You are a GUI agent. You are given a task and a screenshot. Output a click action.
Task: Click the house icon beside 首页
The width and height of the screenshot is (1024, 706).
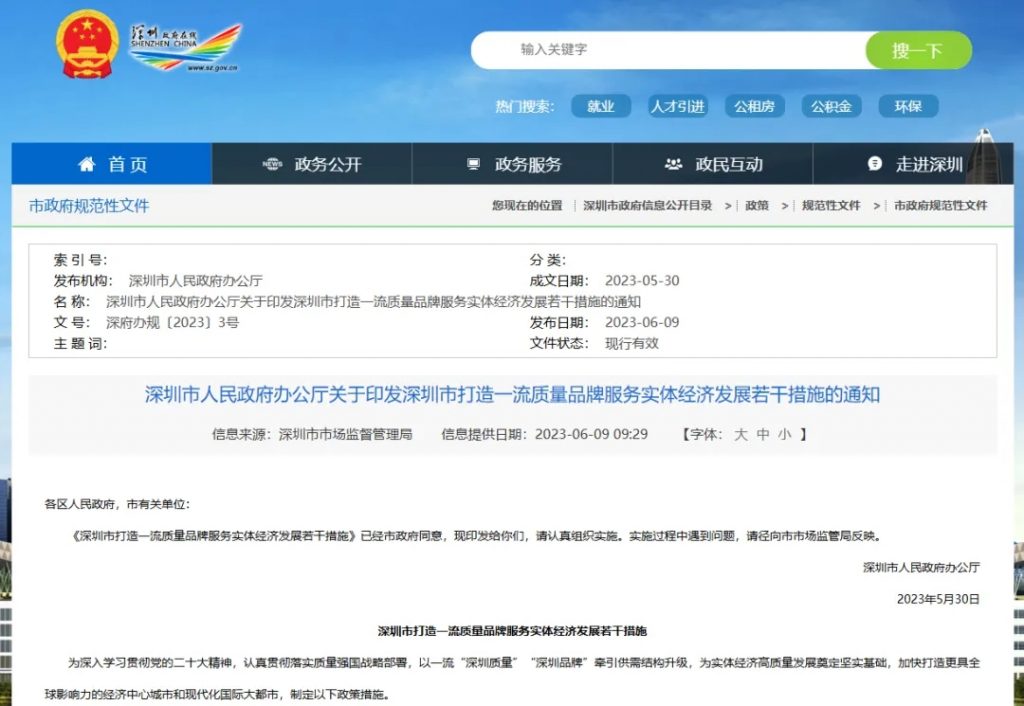point(87,164)
